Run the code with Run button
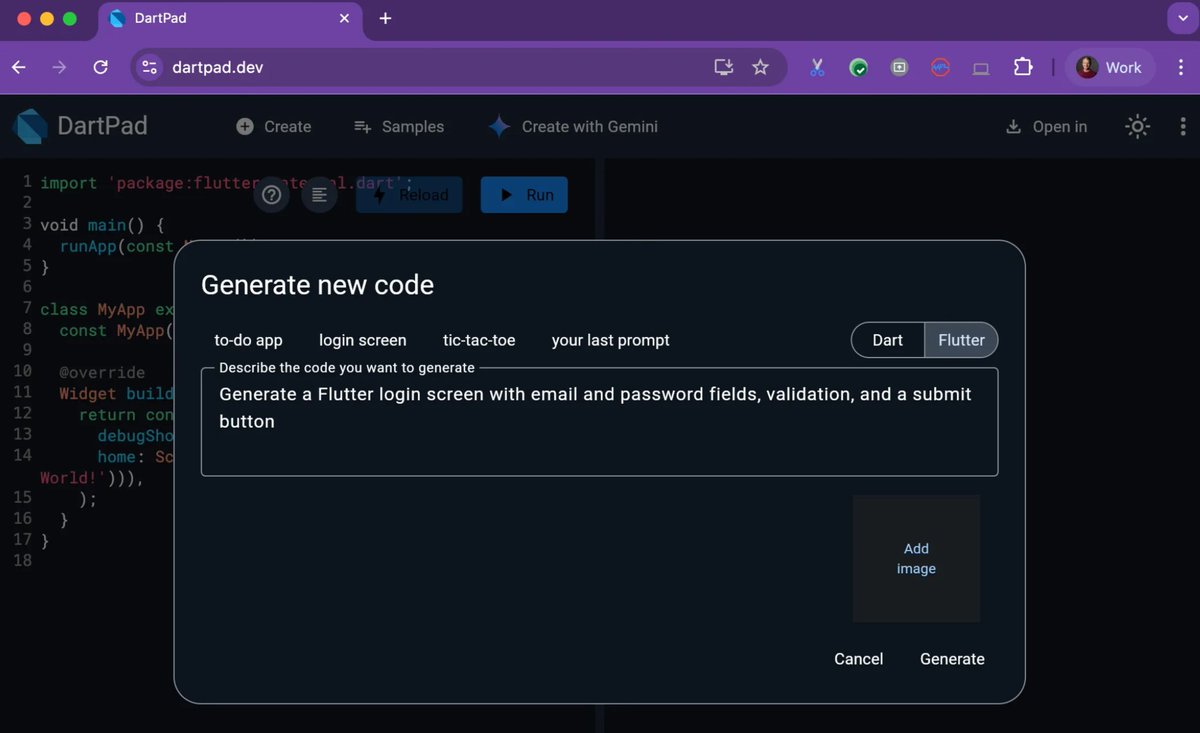The image size is (1200, 733). pos(524,195)
